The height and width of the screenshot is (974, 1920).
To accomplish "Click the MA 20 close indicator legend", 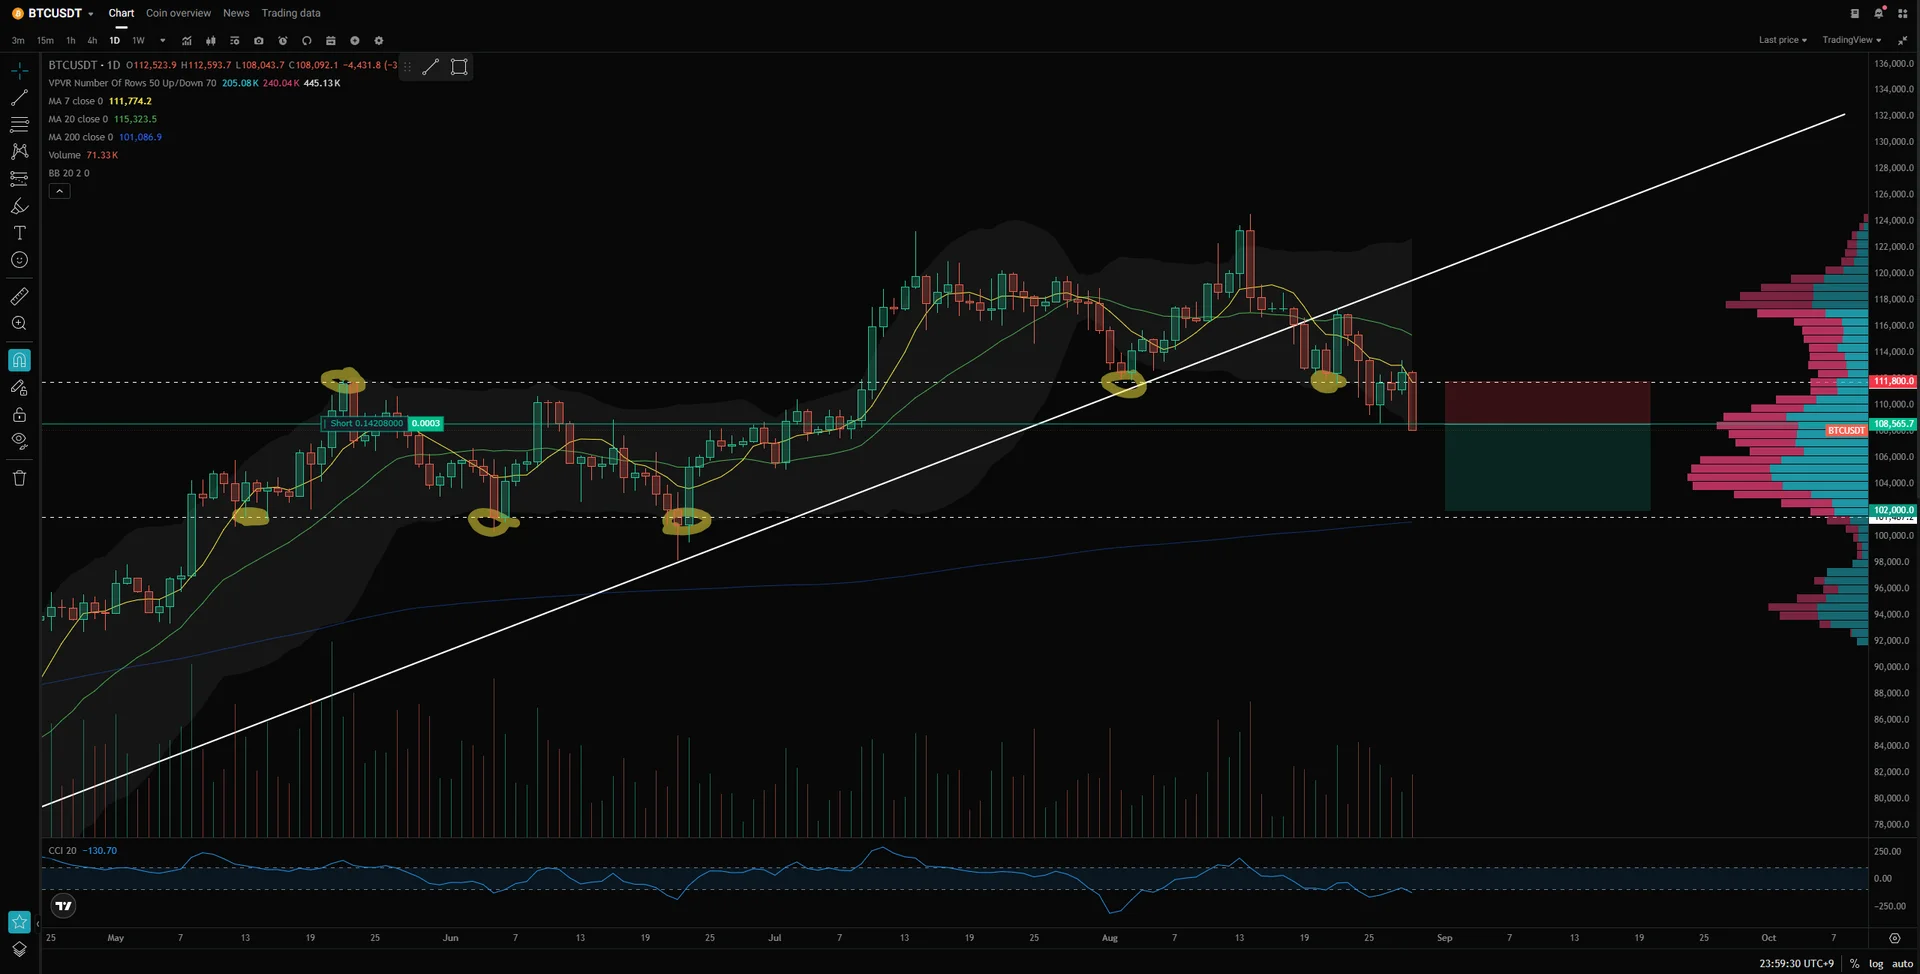I will 103,119.
